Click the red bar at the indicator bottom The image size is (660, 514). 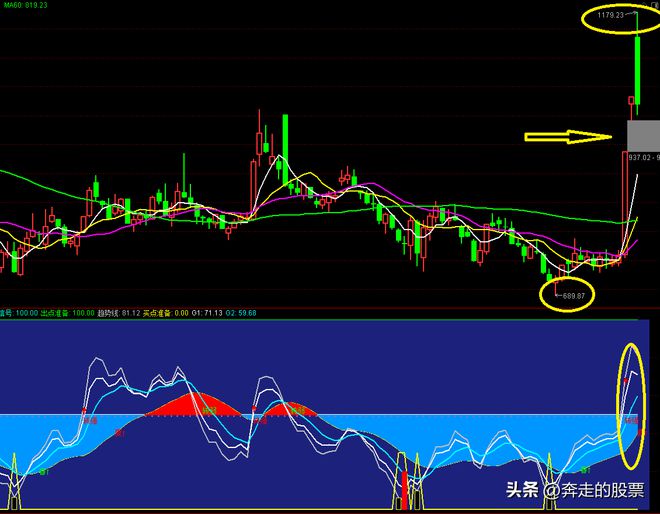(x=404, y=490)
